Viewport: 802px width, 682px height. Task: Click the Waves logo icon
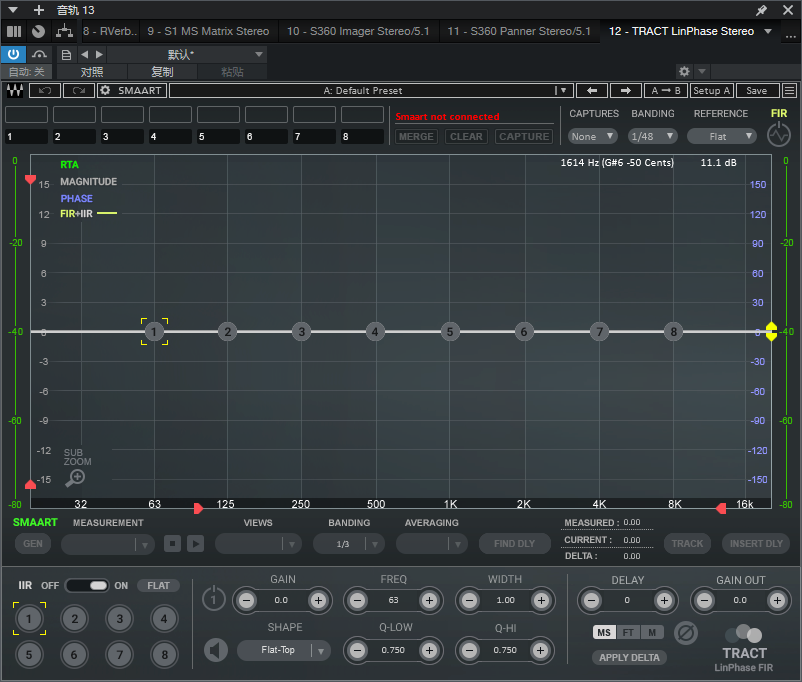(x=15, y=91)
